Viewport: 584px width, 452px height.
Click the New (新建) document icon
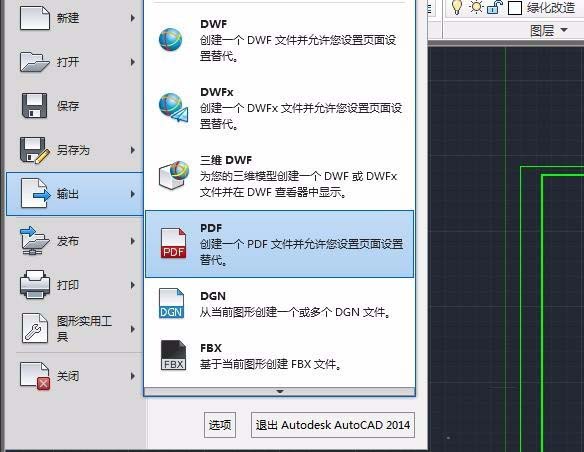coord(35,17)
